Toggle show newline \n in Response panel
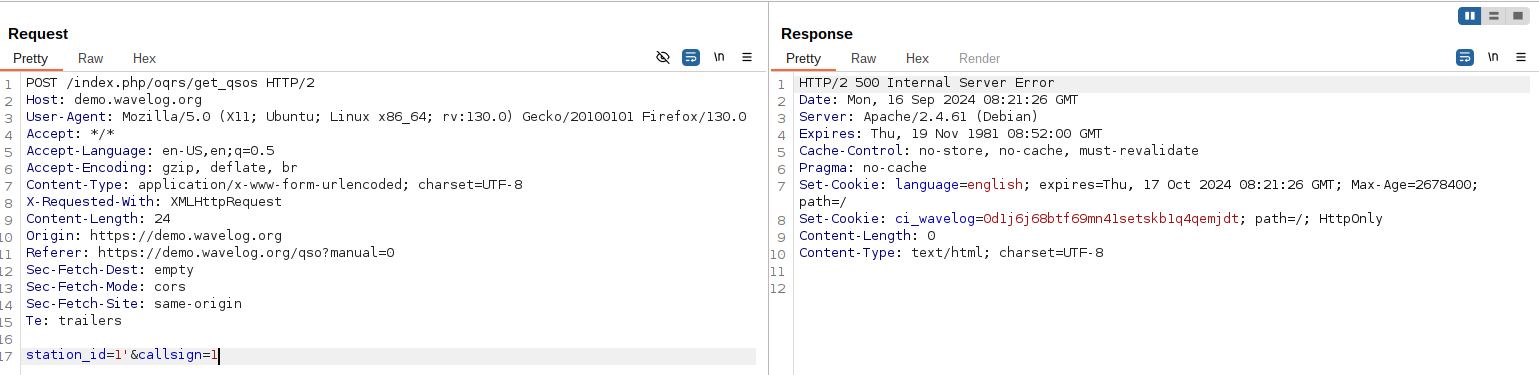1539x375 pixels. (1492, 58)
